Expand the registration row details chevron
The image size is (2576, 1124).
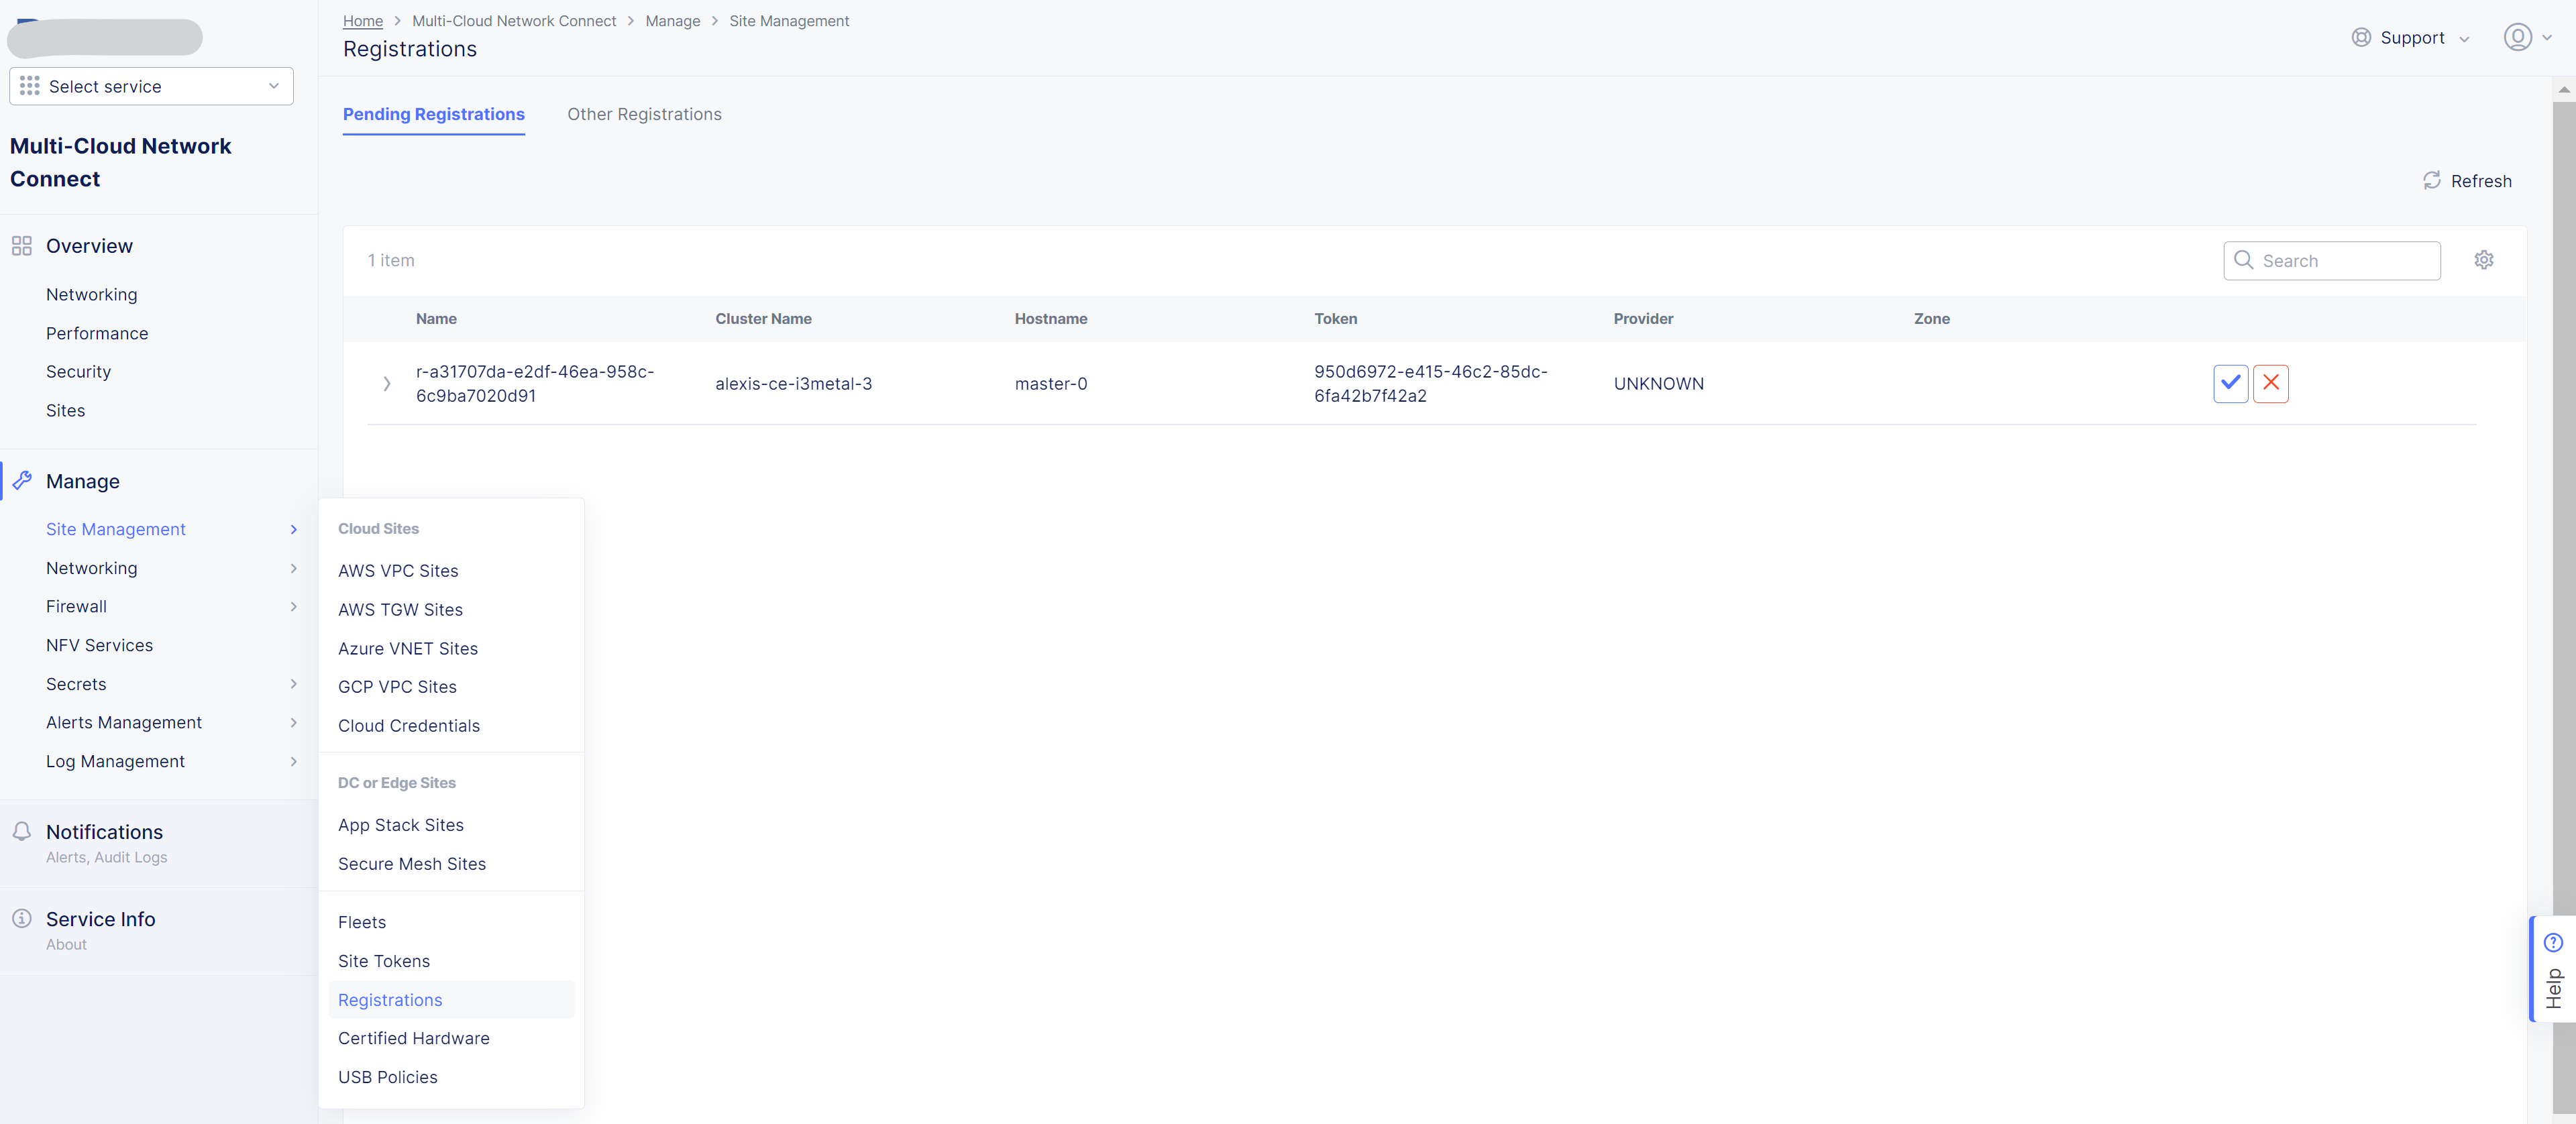point(387,383)
